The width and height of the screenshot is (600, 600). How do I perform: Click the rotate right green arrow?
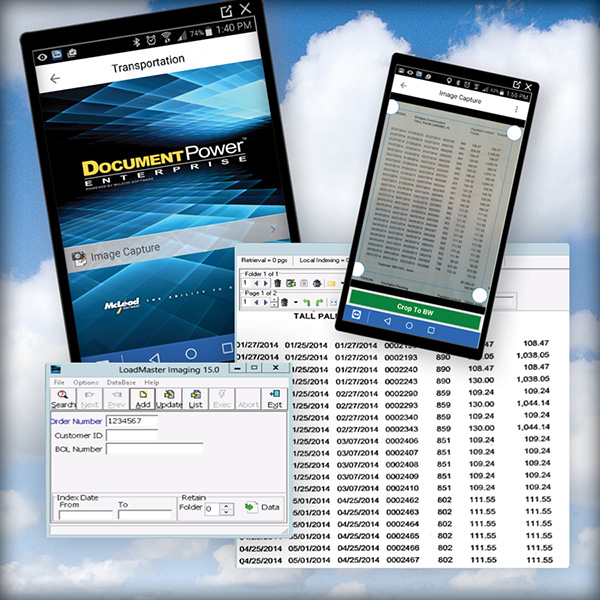320,302
